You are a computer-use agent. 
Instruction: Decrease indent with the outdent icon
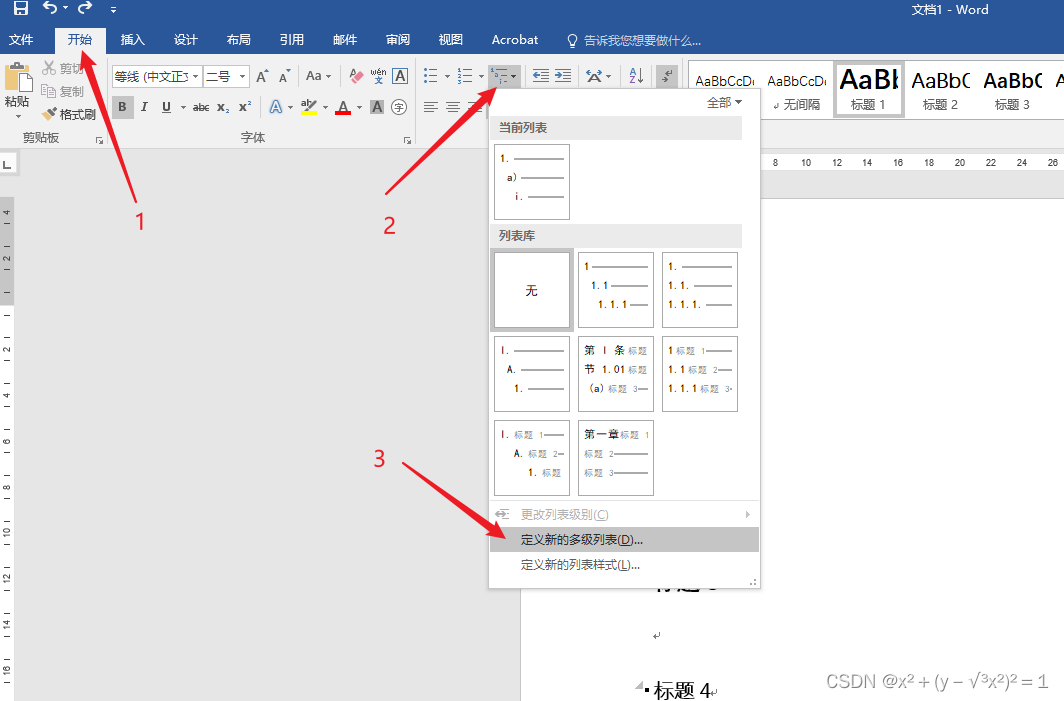click(541, 76)
